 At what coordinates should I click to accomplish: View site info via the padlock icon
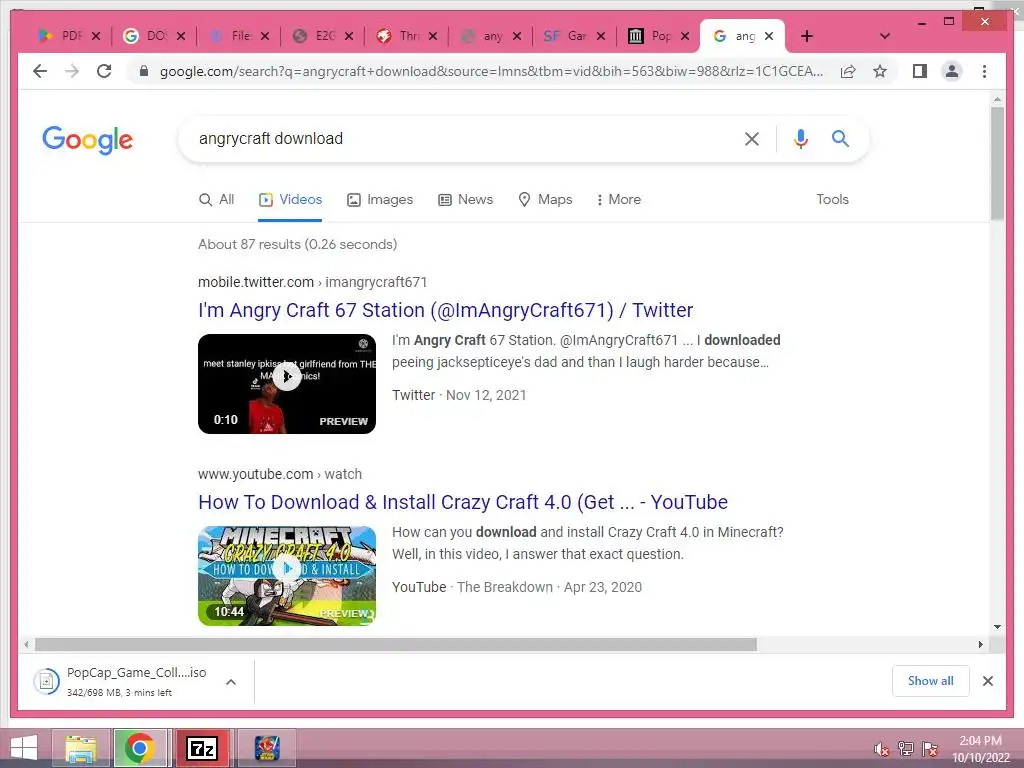tap(144, 71)
